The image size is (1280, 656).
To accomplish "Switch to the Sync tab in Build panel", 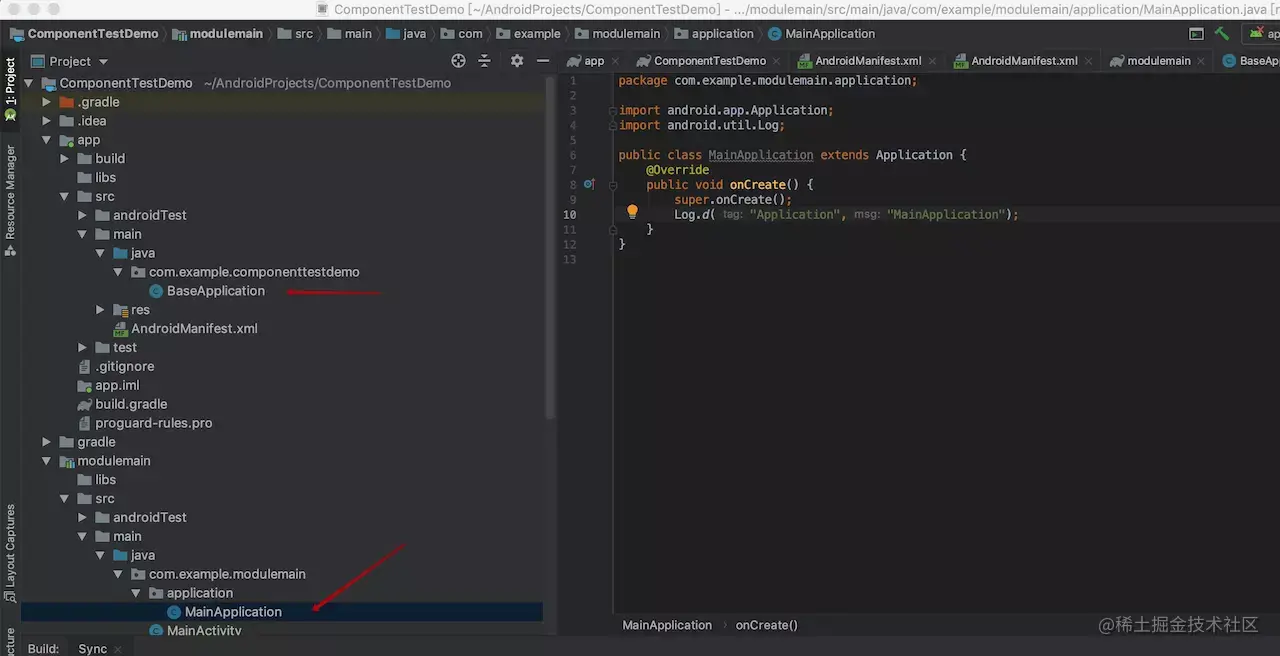I will click(x=92, y=648).
